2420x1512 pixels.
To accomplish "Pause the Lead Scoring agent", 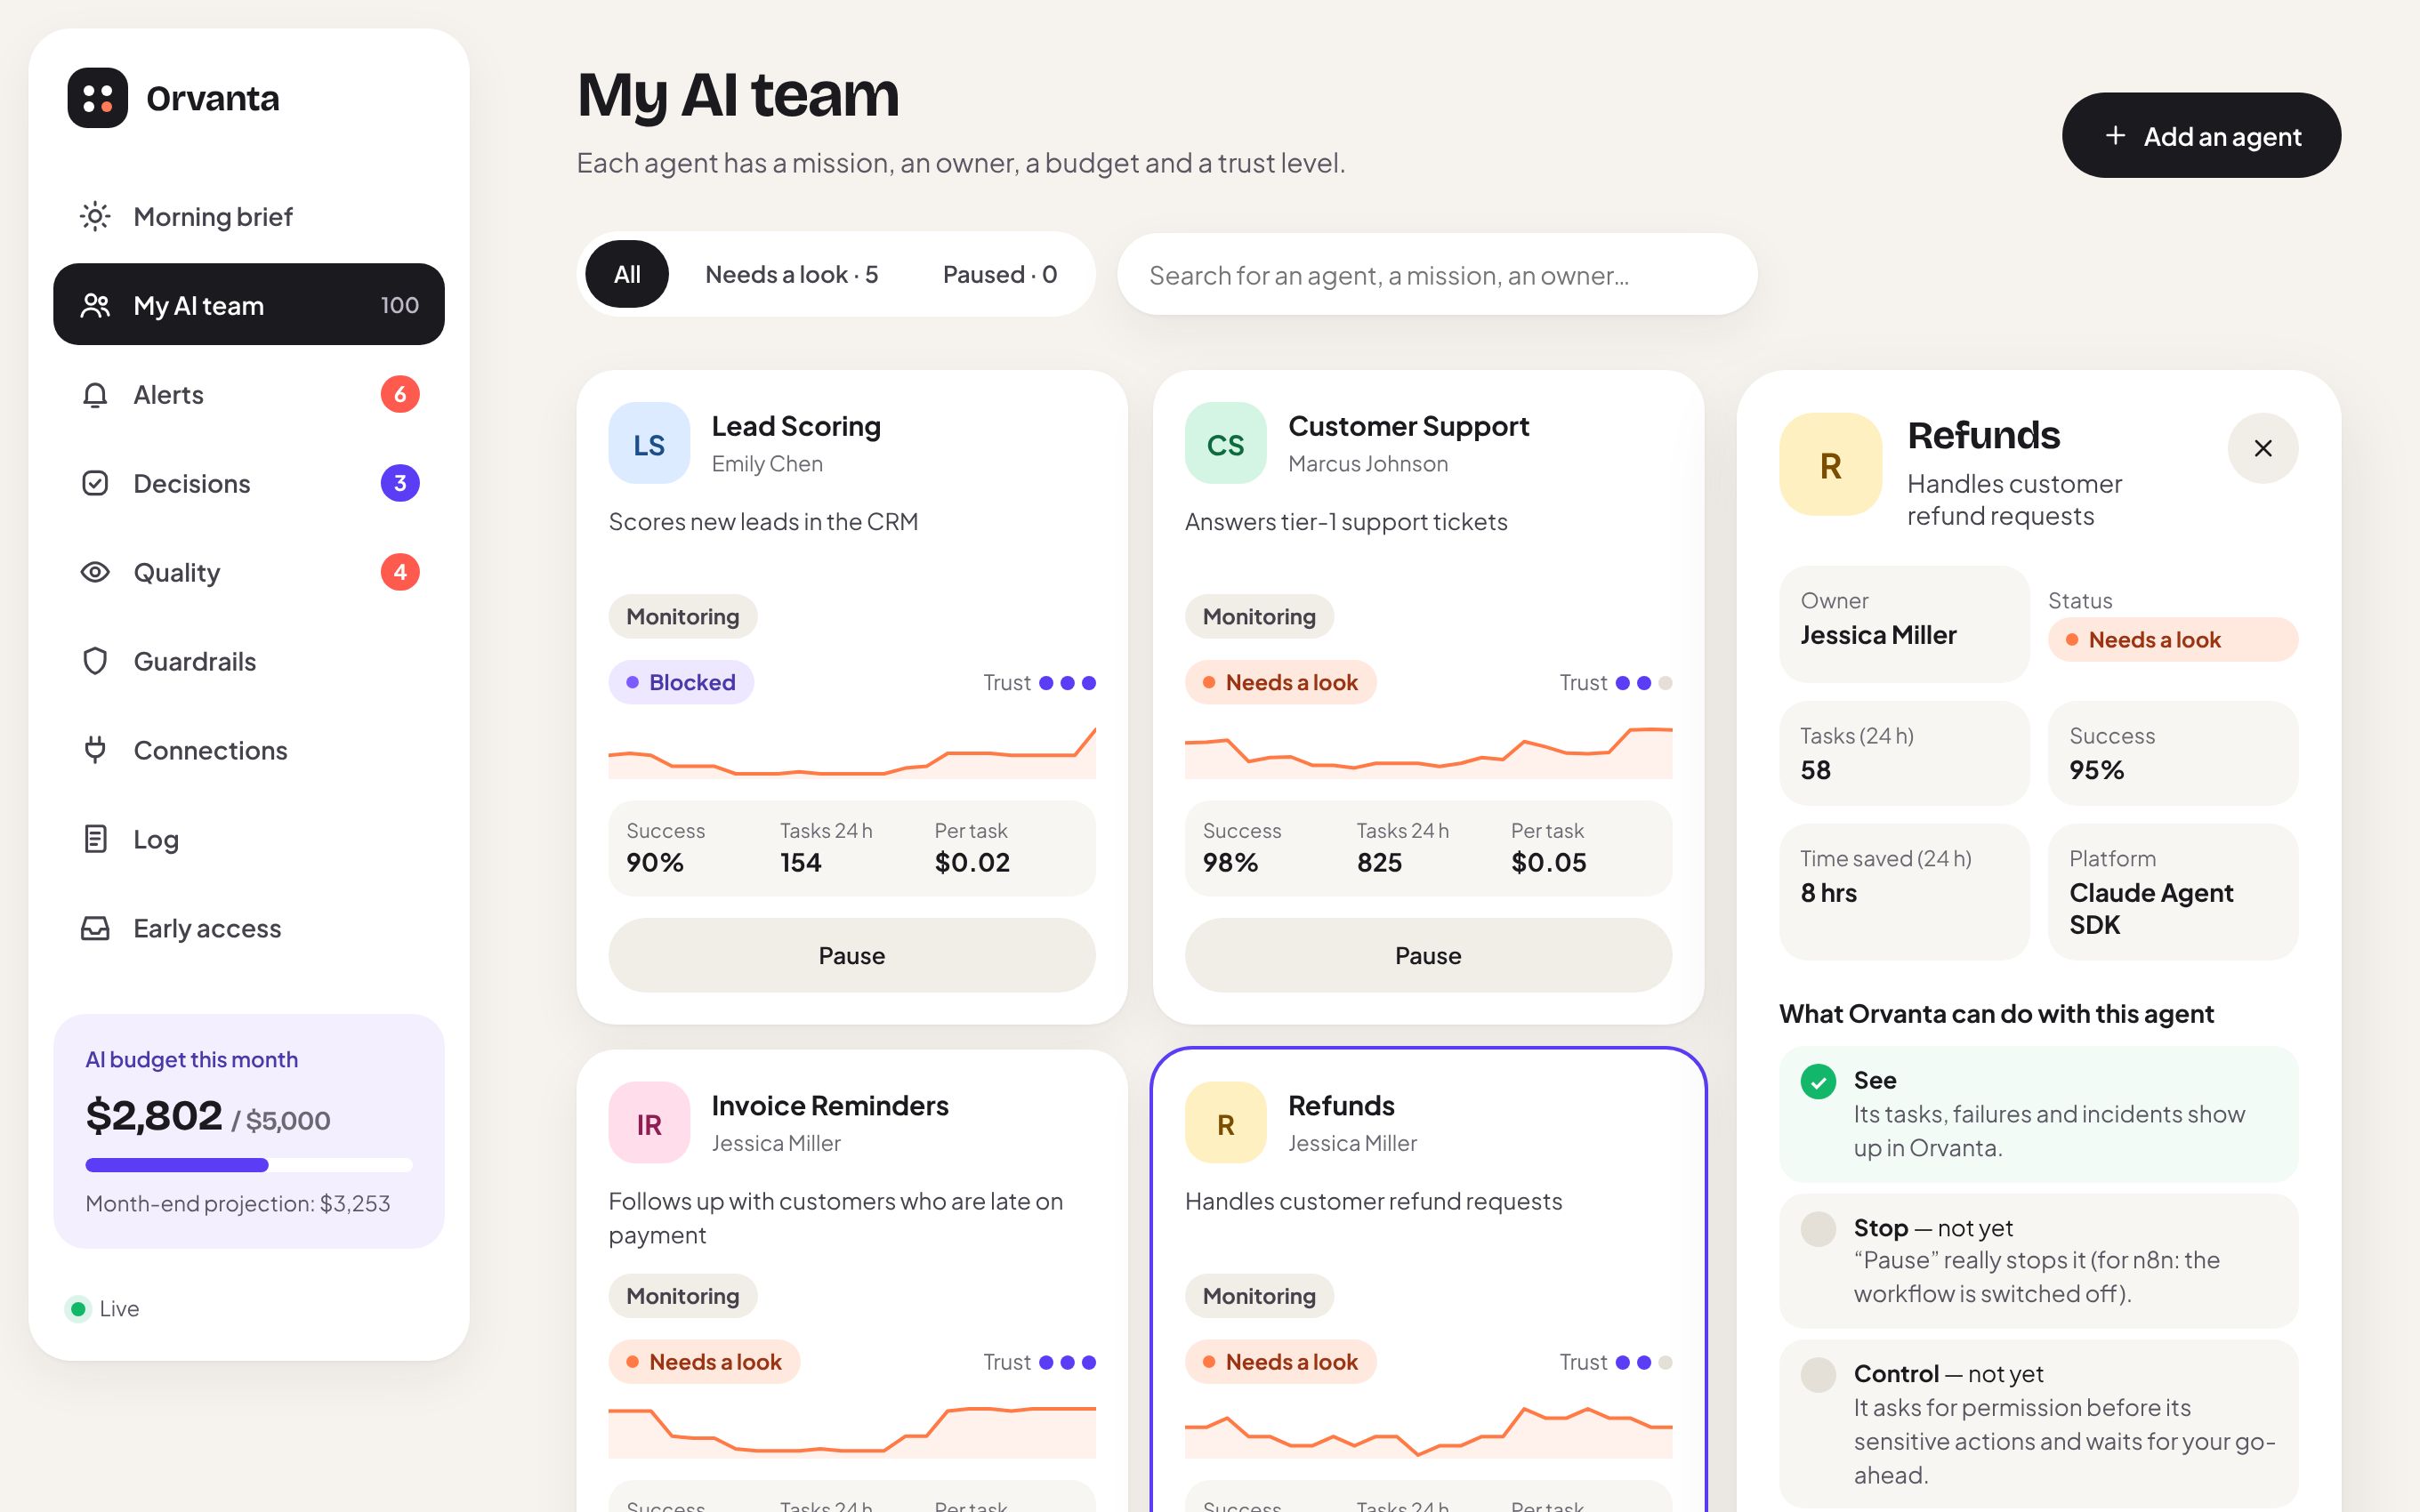I will point(852,955).
